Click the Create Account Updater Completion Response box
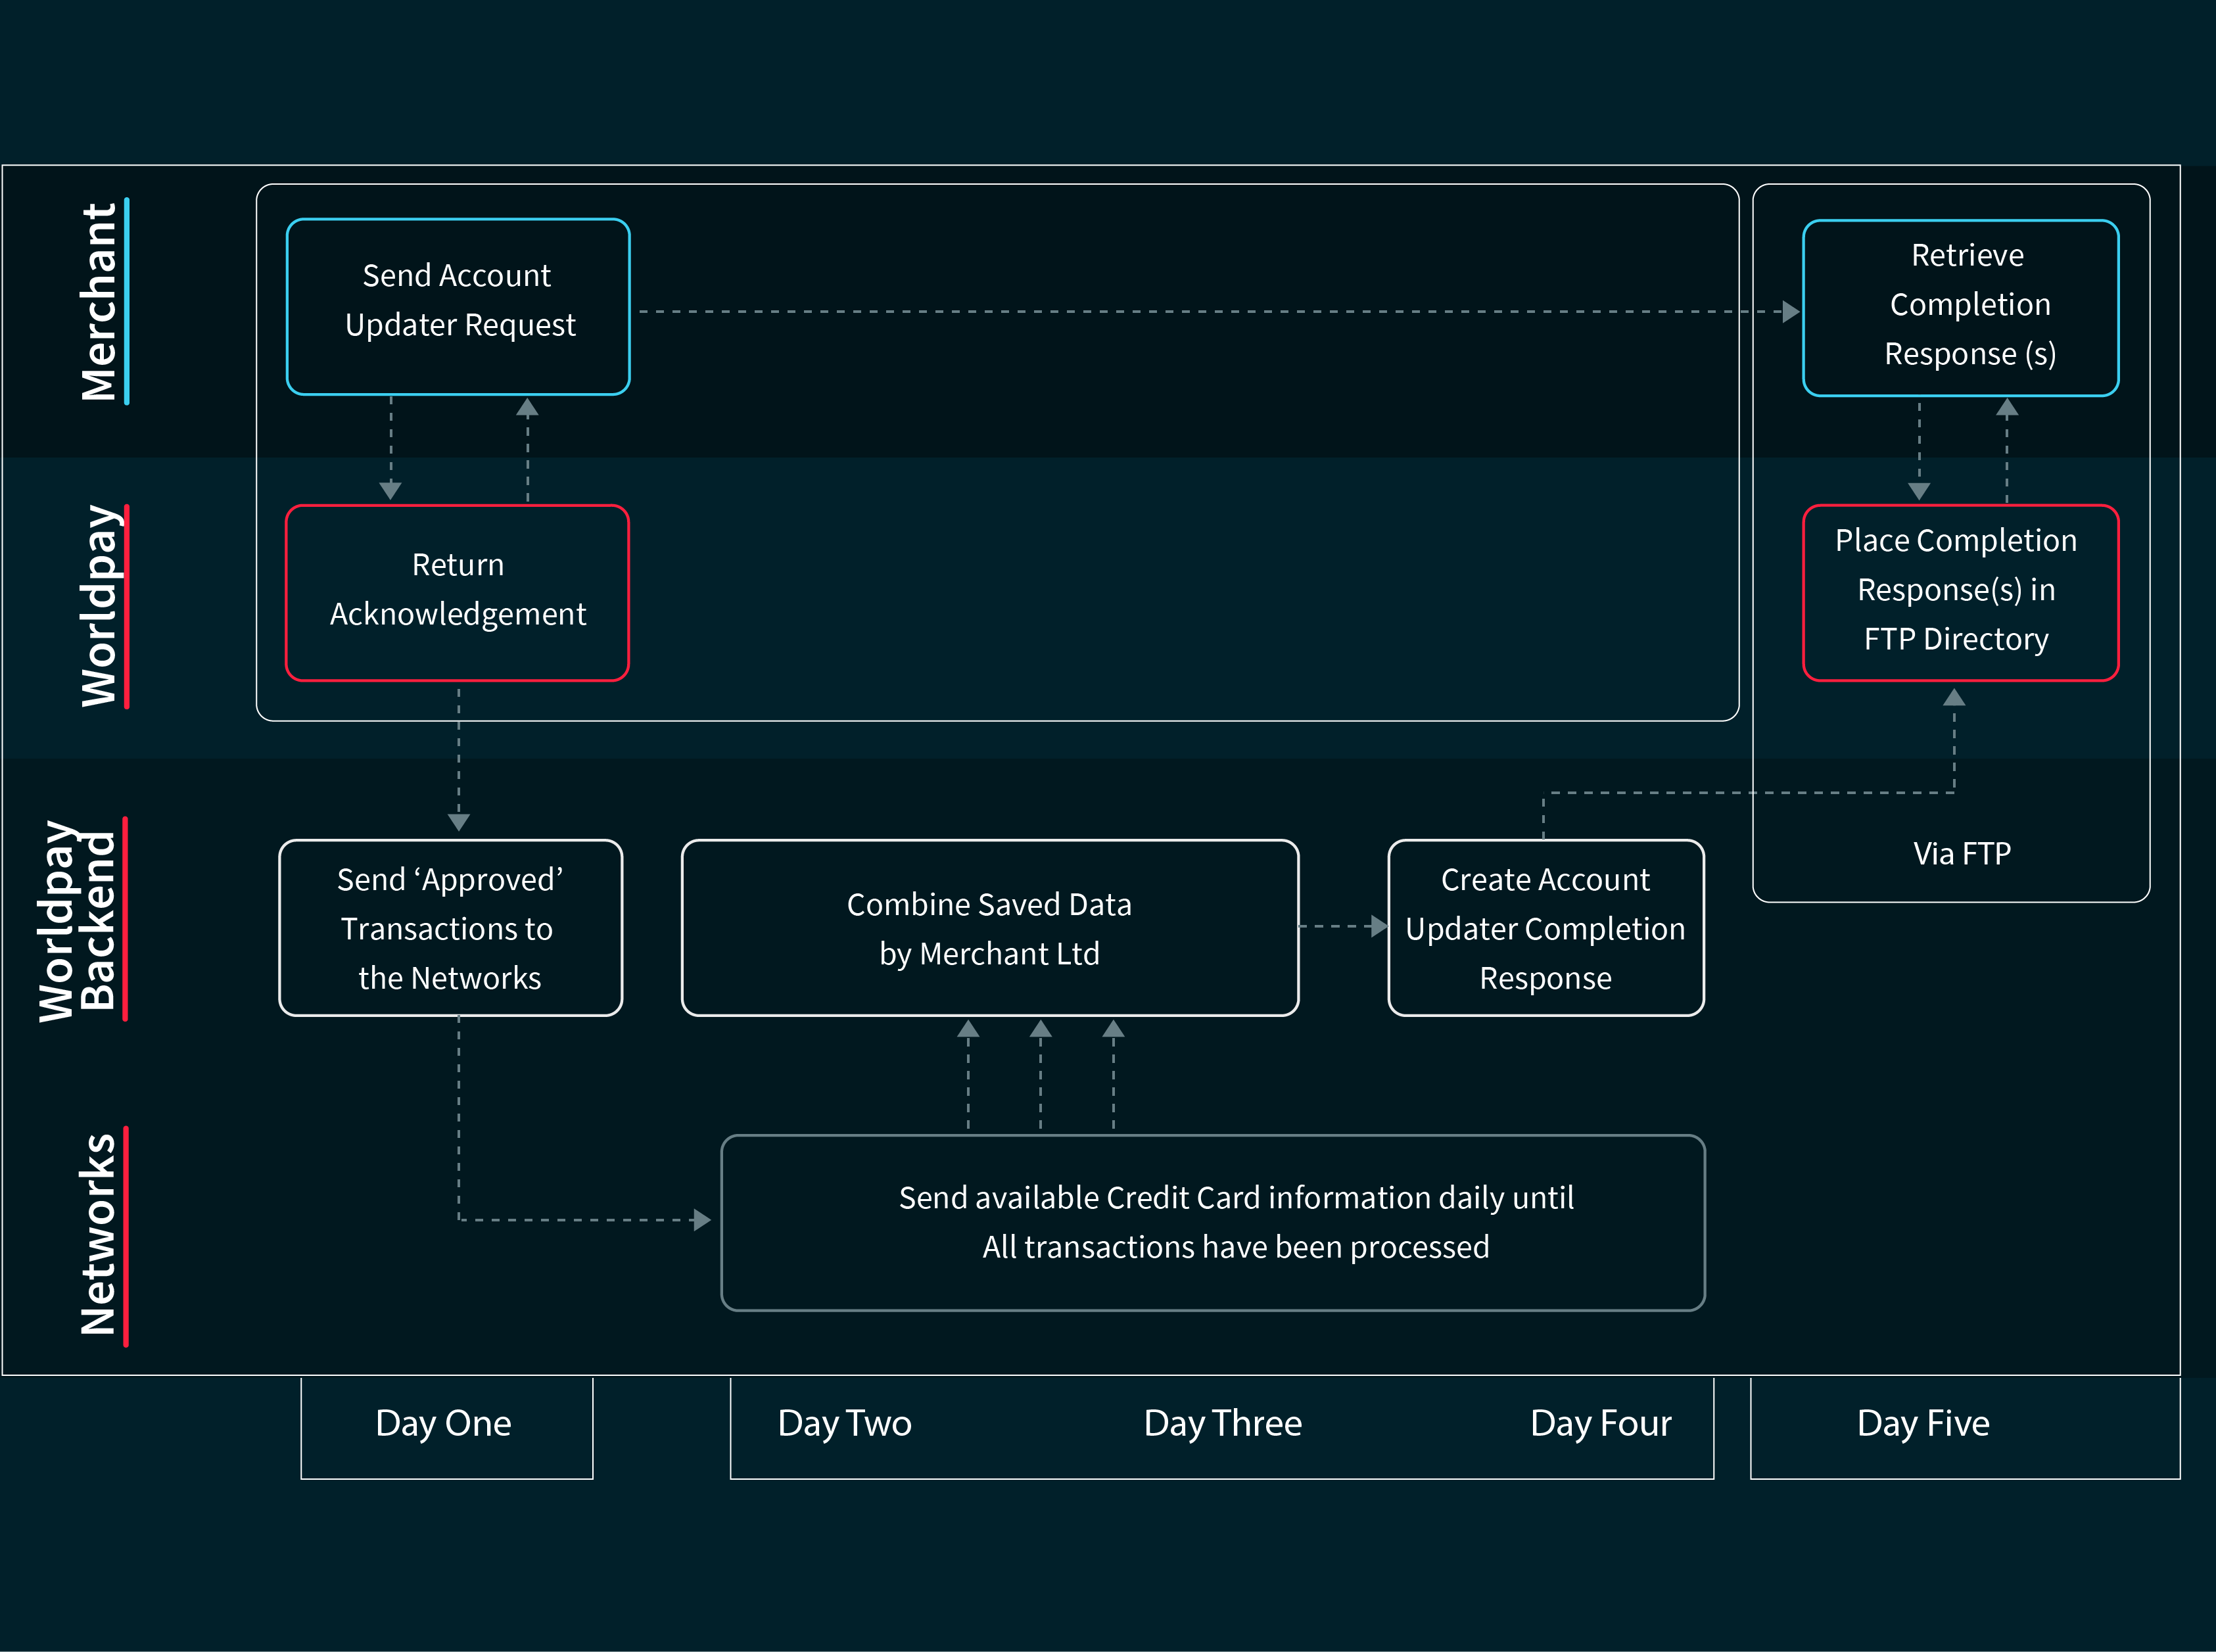This screenshot has height=1652, width=2216. point(1545,928)
